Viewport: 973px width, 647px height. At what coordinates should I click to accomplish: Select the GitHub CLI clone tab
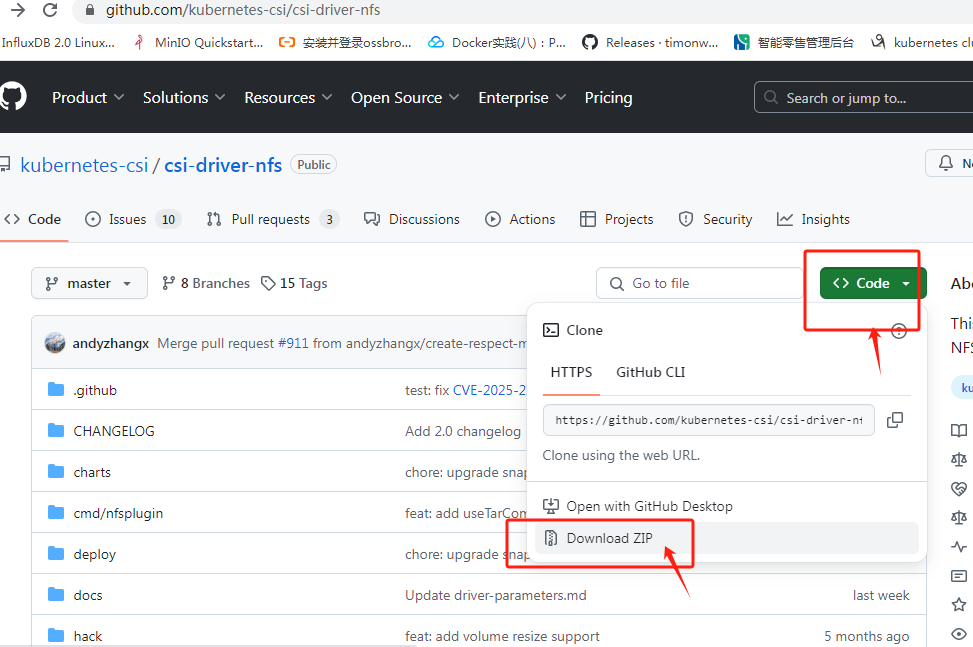coord(650,372)
